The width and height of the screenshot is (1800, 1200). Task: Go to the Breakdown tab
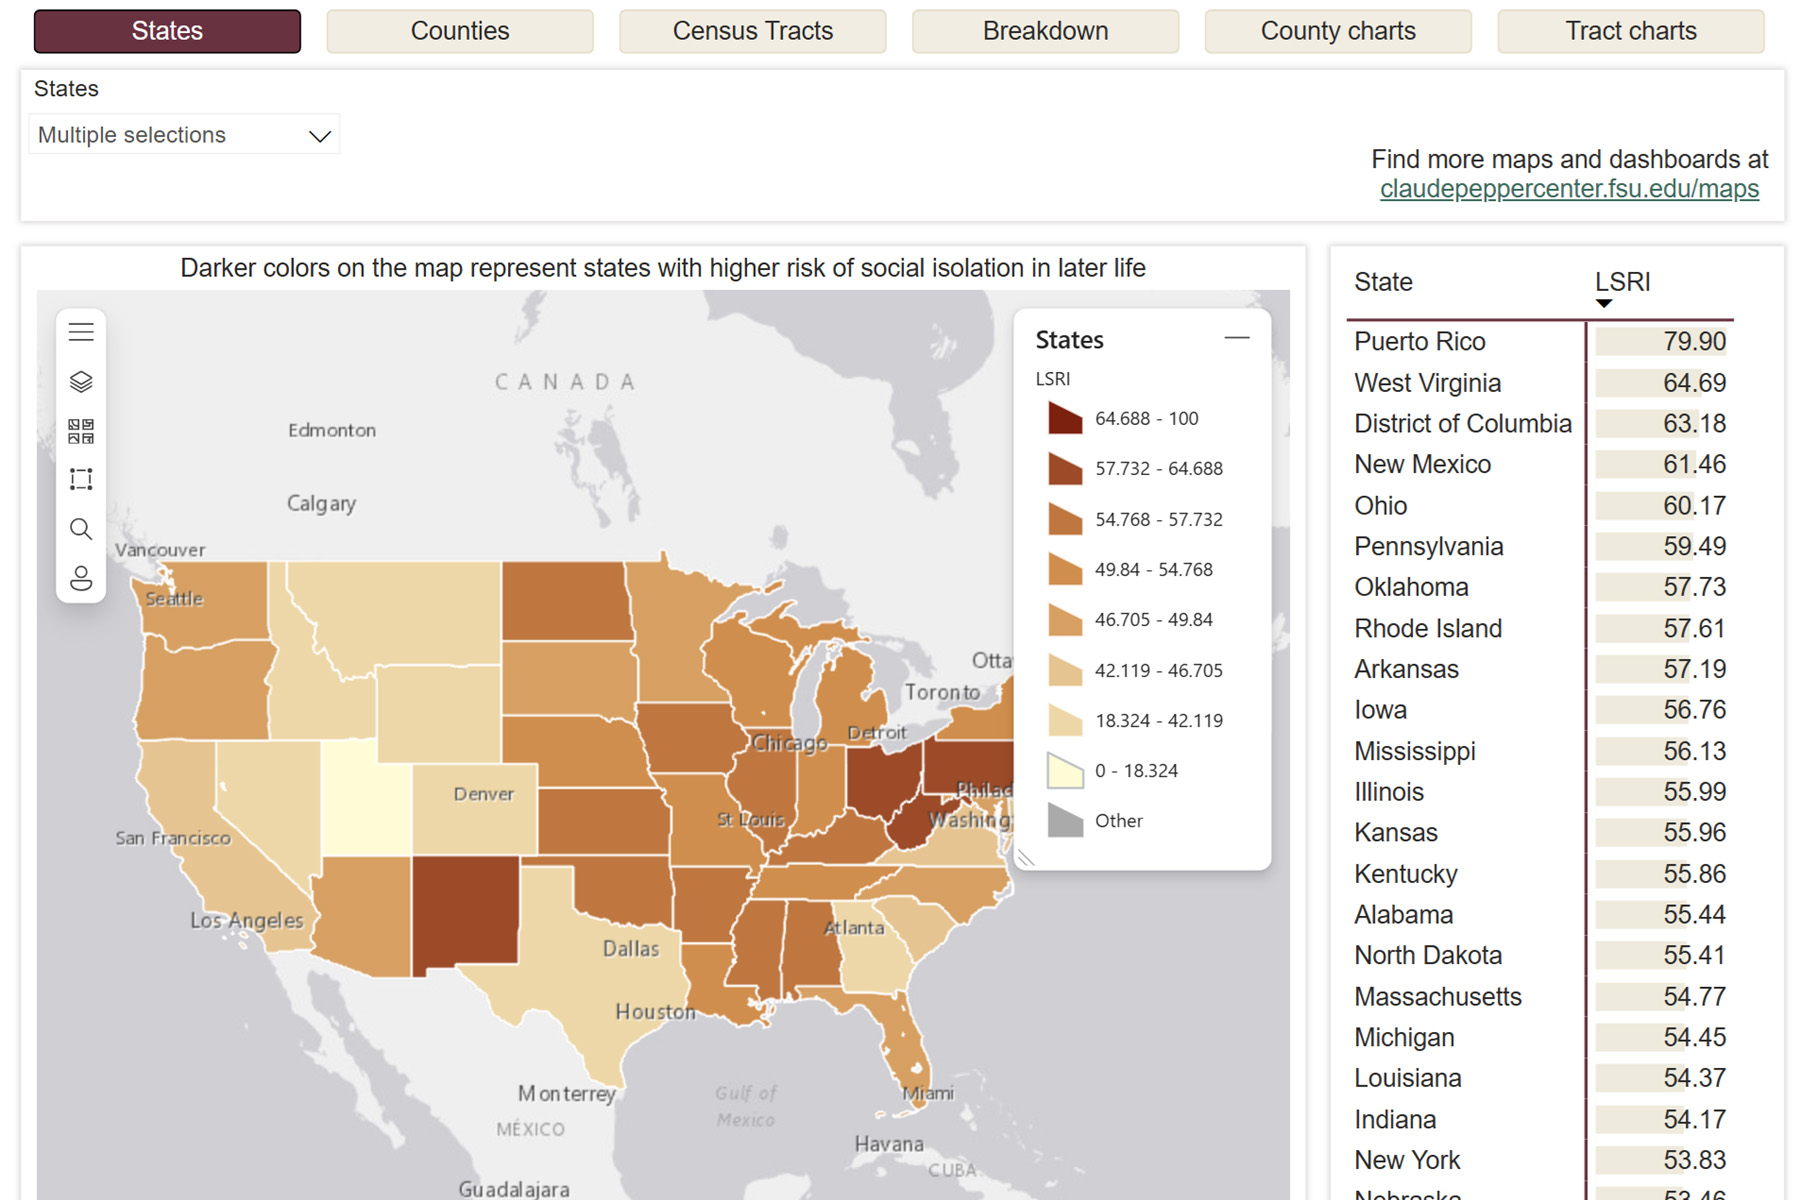[1045, 31]
